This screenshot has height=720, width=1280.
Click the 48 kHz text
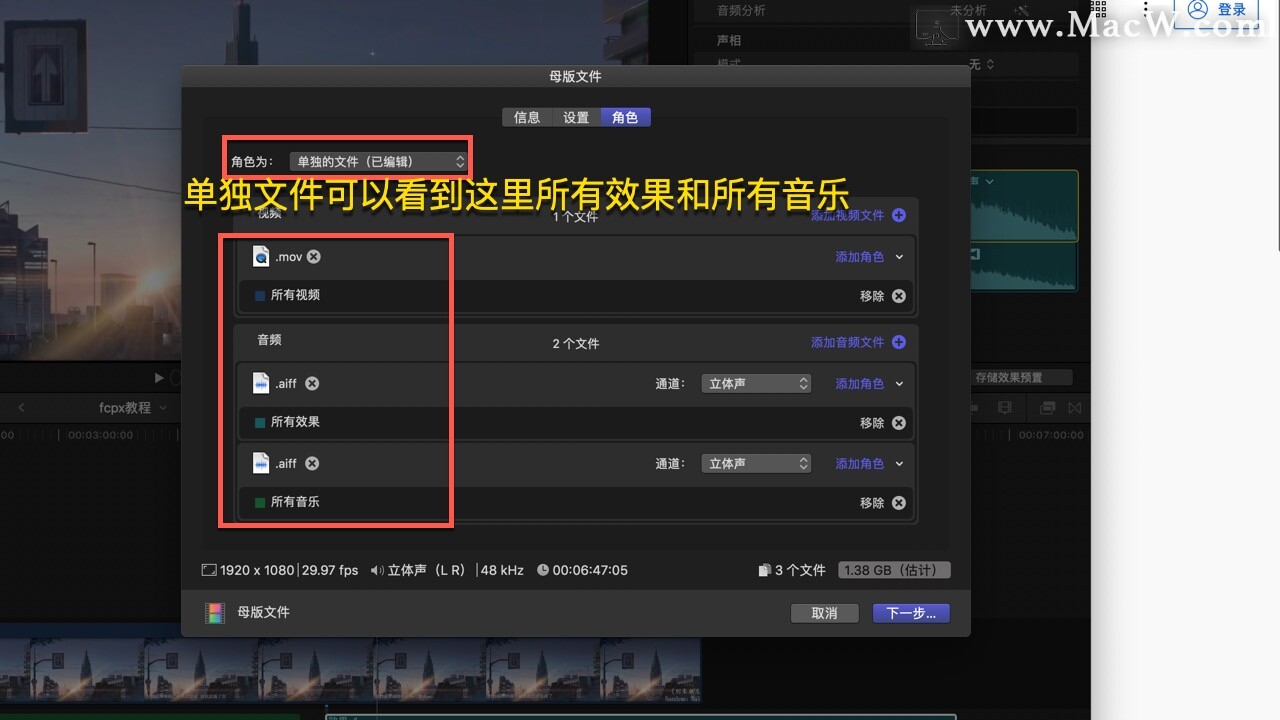coord(502,570)
